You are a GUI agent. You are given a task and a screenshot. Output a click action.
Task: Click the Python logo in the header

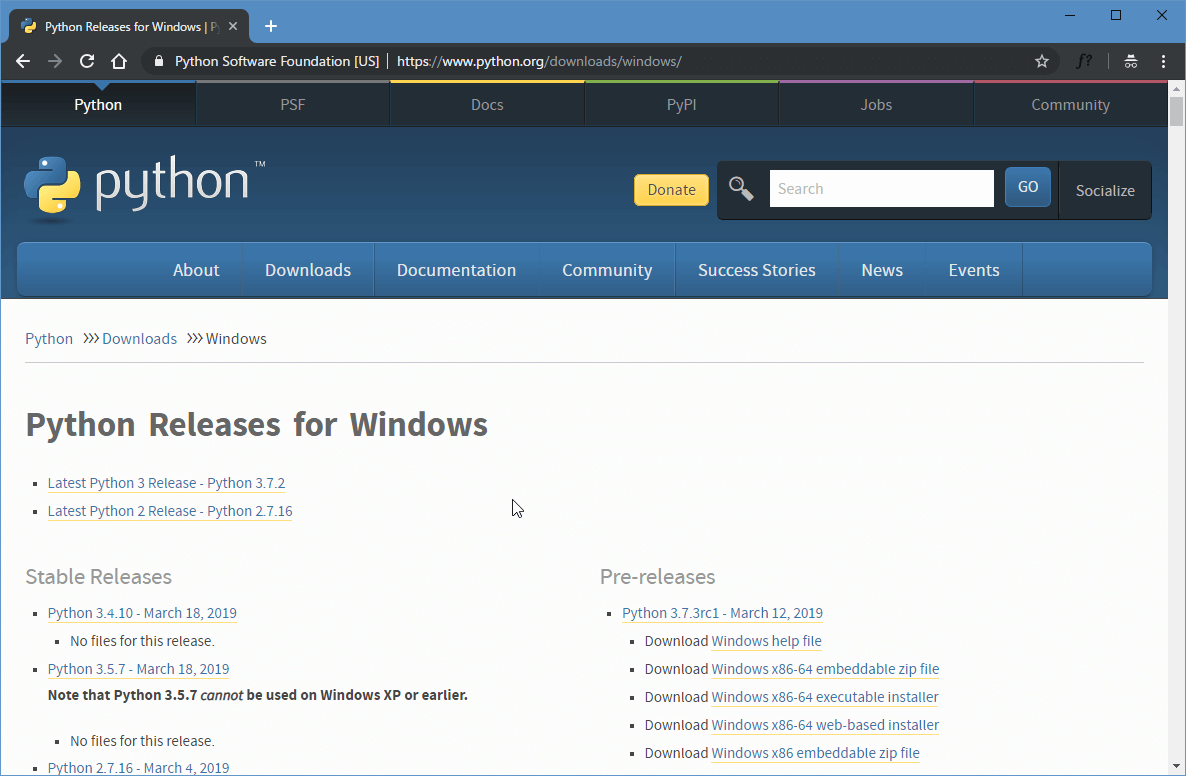pos(145,186)
